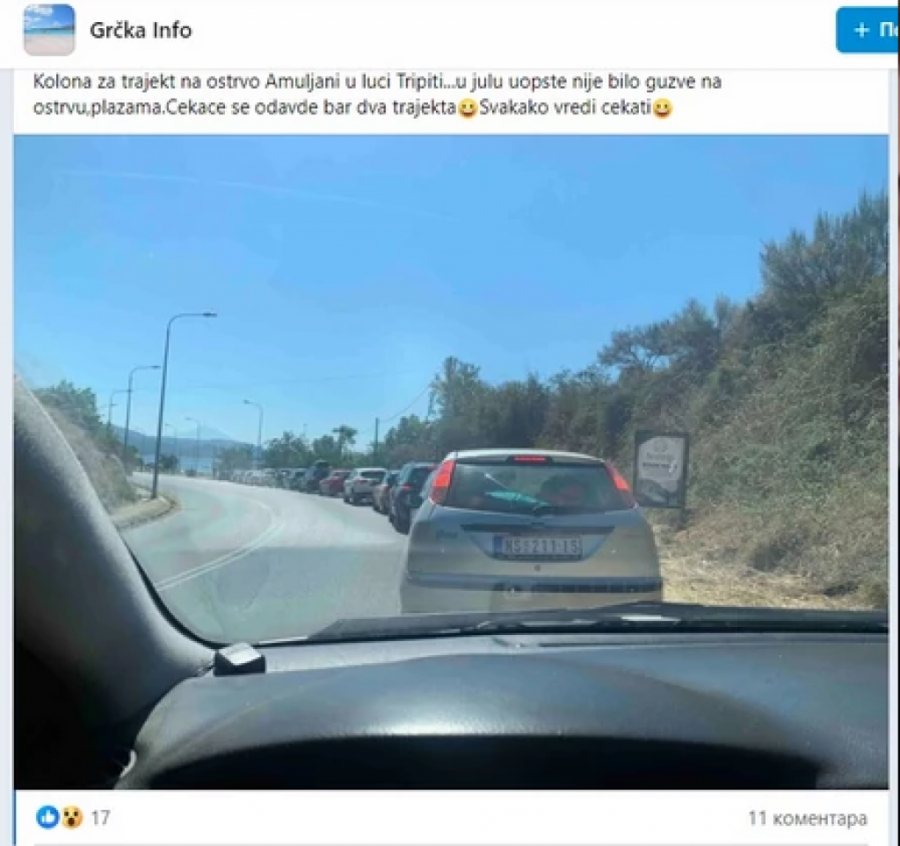Click the white car in the queue
Screen dimensions: 900x846
point(363,485)
